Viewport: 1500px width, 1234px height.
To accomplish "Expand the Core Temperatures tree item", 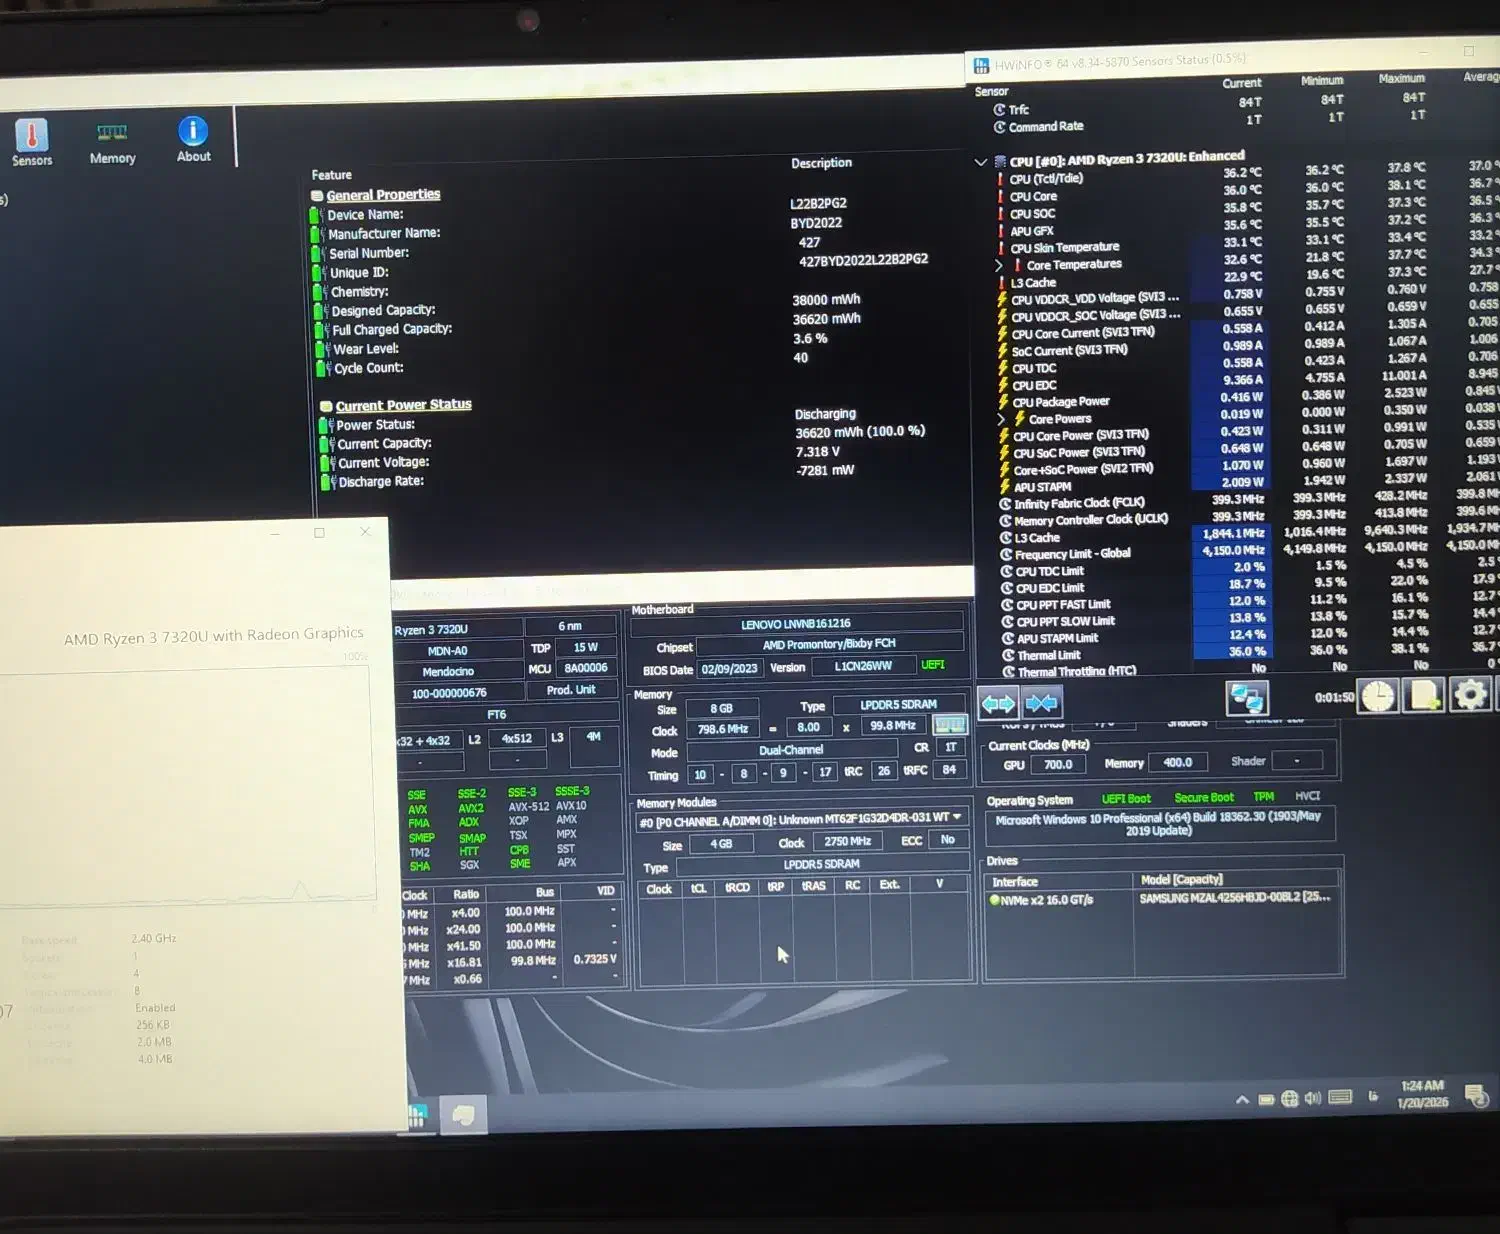I will (x=998, y=265).
